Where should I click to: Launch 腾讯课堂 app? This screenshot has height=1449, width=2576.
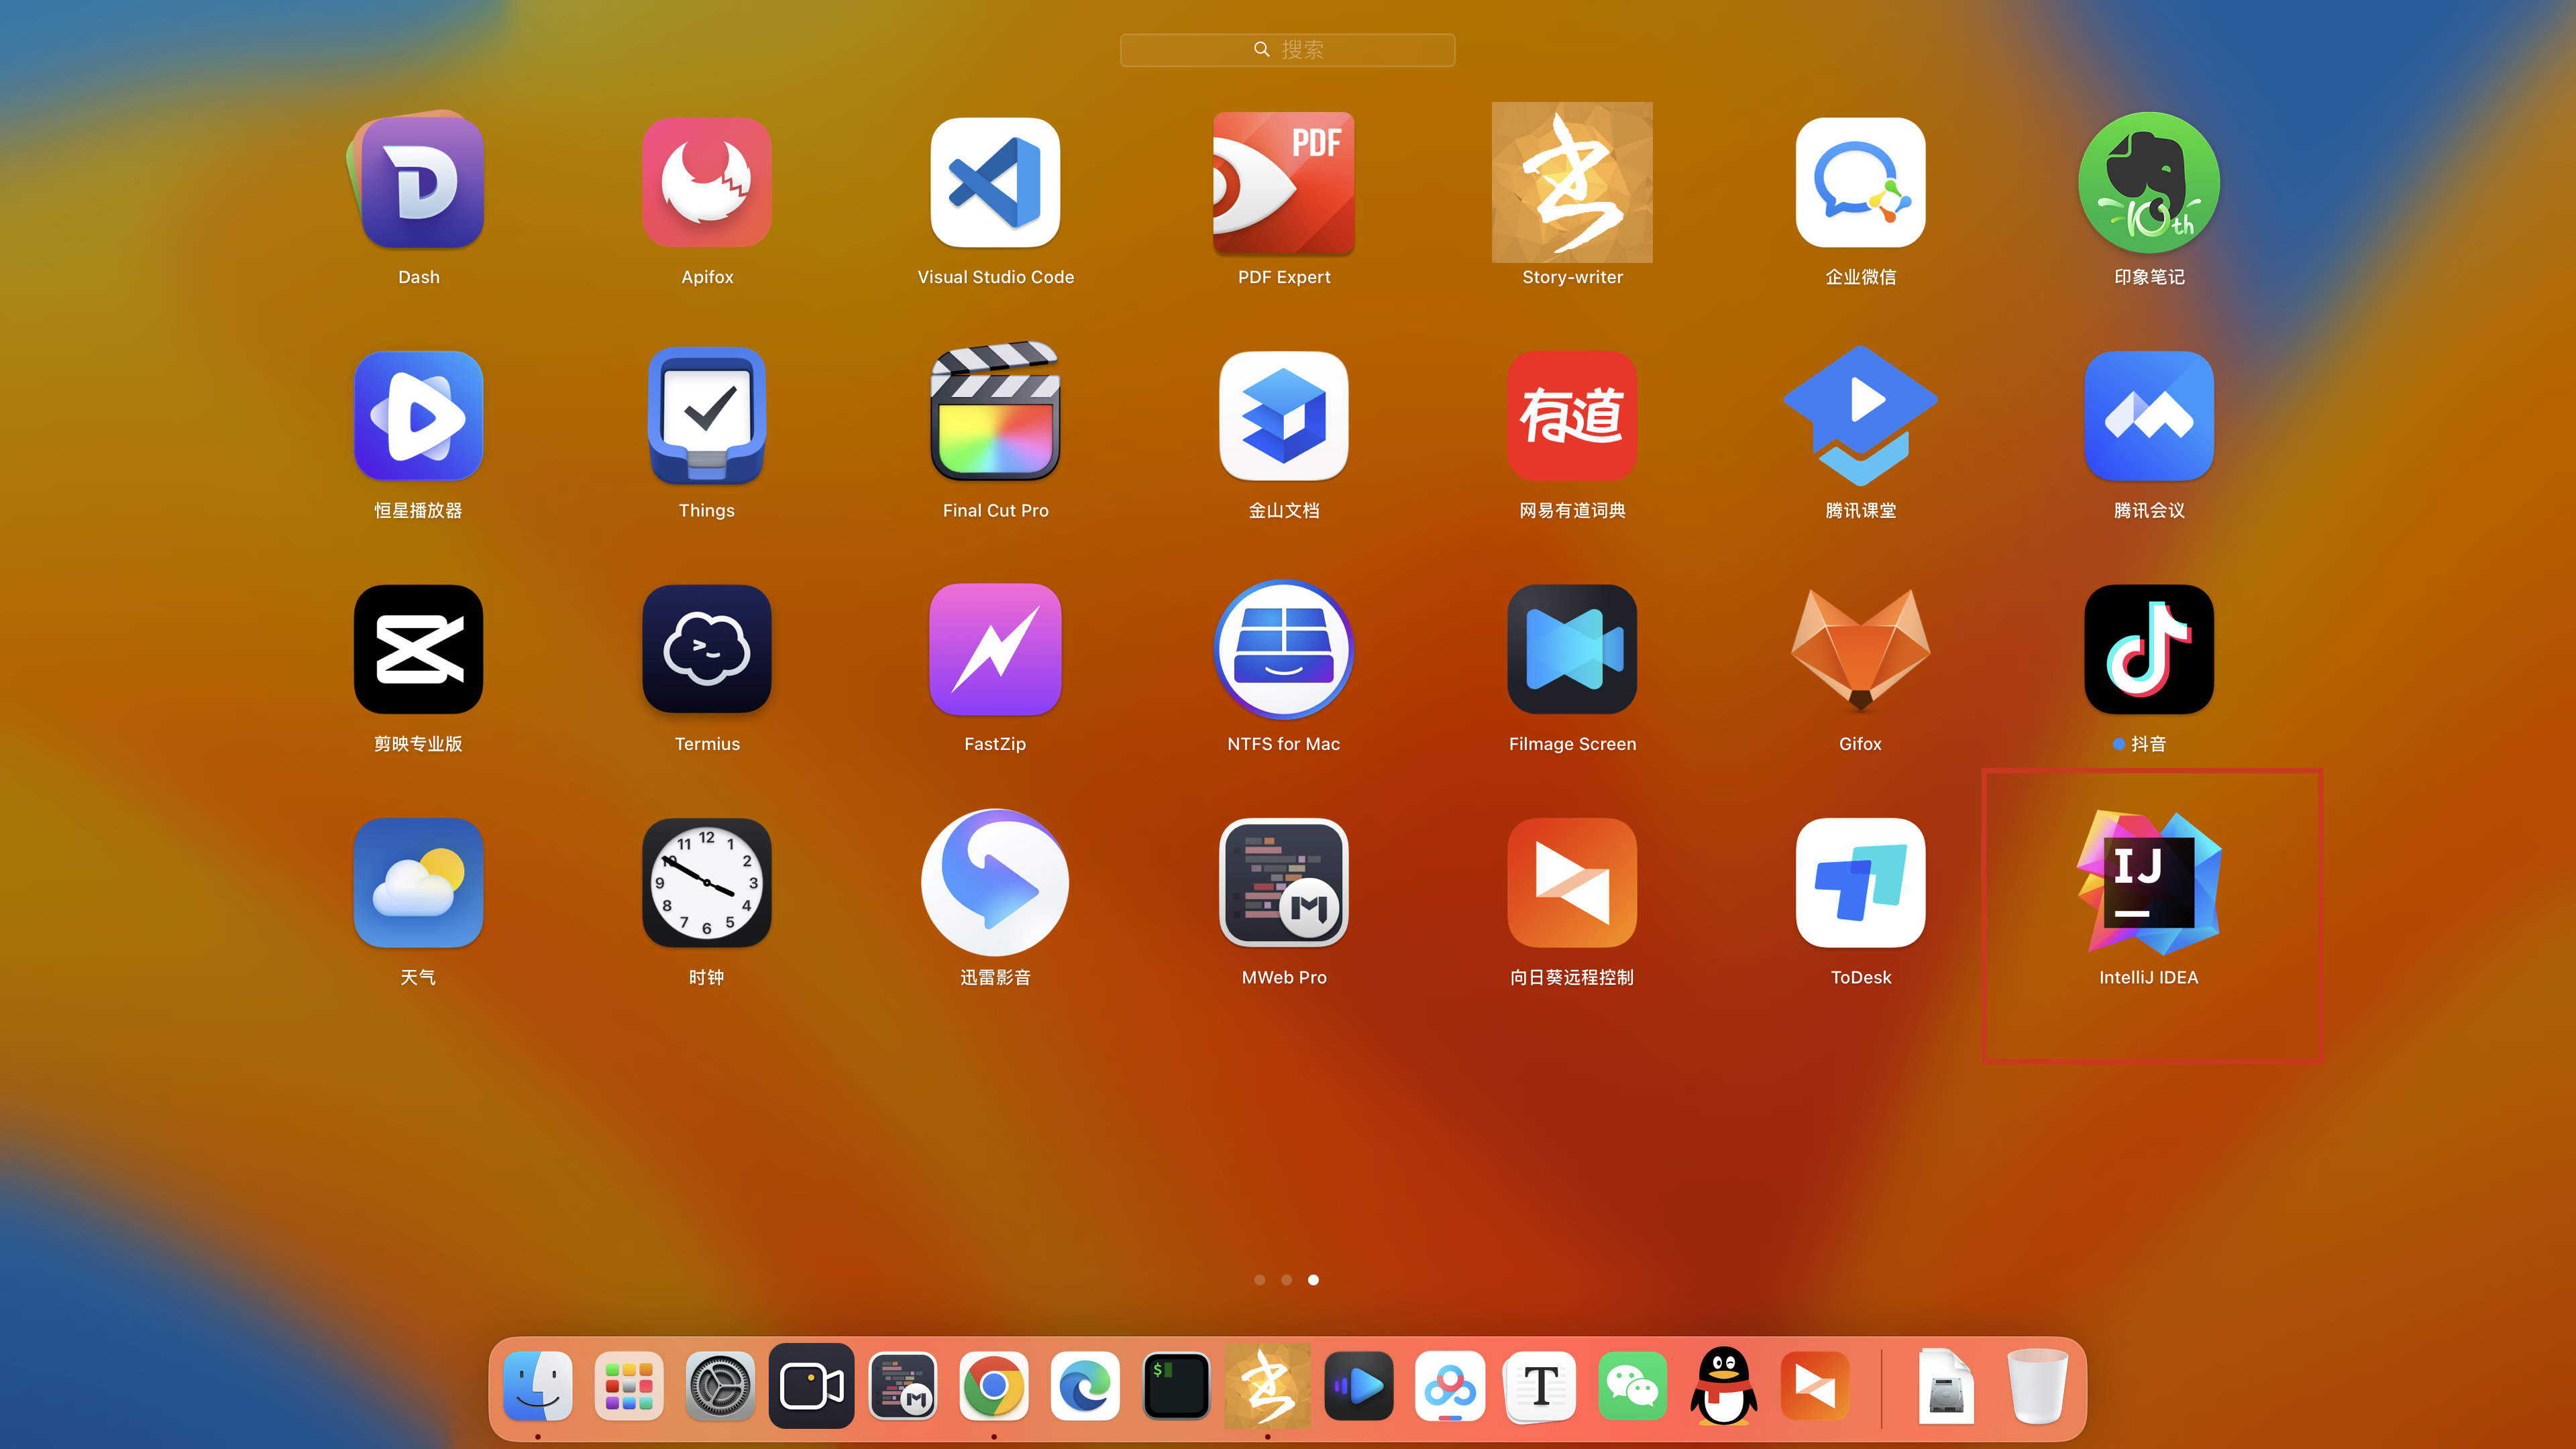coord(1860,416)
